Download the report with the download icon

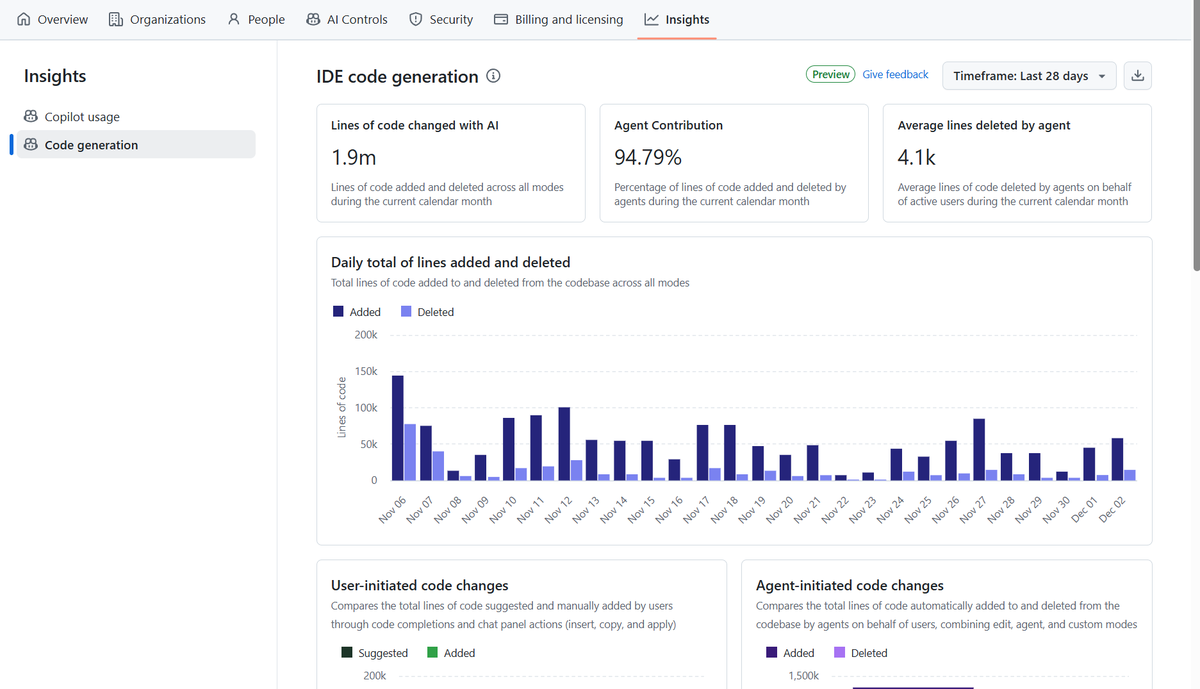click(1137, 75)
